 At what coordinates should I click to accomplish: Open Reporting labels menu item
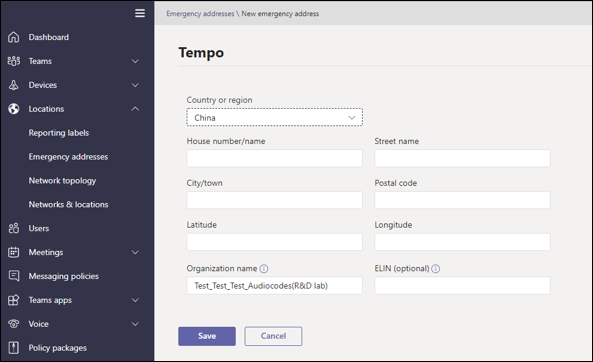point(59,133)
